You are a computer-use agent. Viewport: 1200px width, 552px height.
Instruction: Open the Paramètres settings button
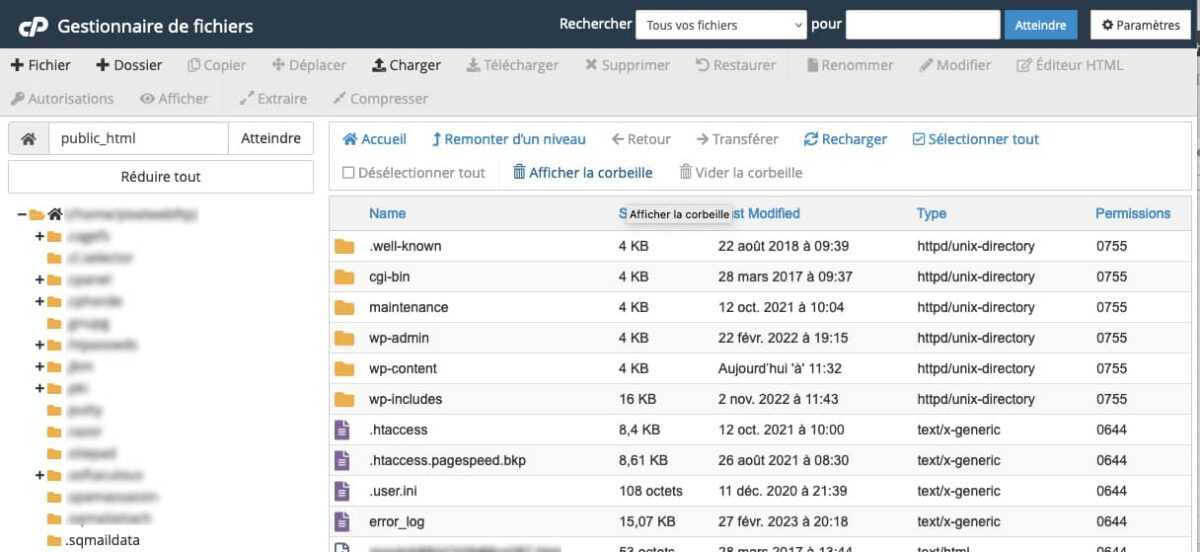(1141, 25)
